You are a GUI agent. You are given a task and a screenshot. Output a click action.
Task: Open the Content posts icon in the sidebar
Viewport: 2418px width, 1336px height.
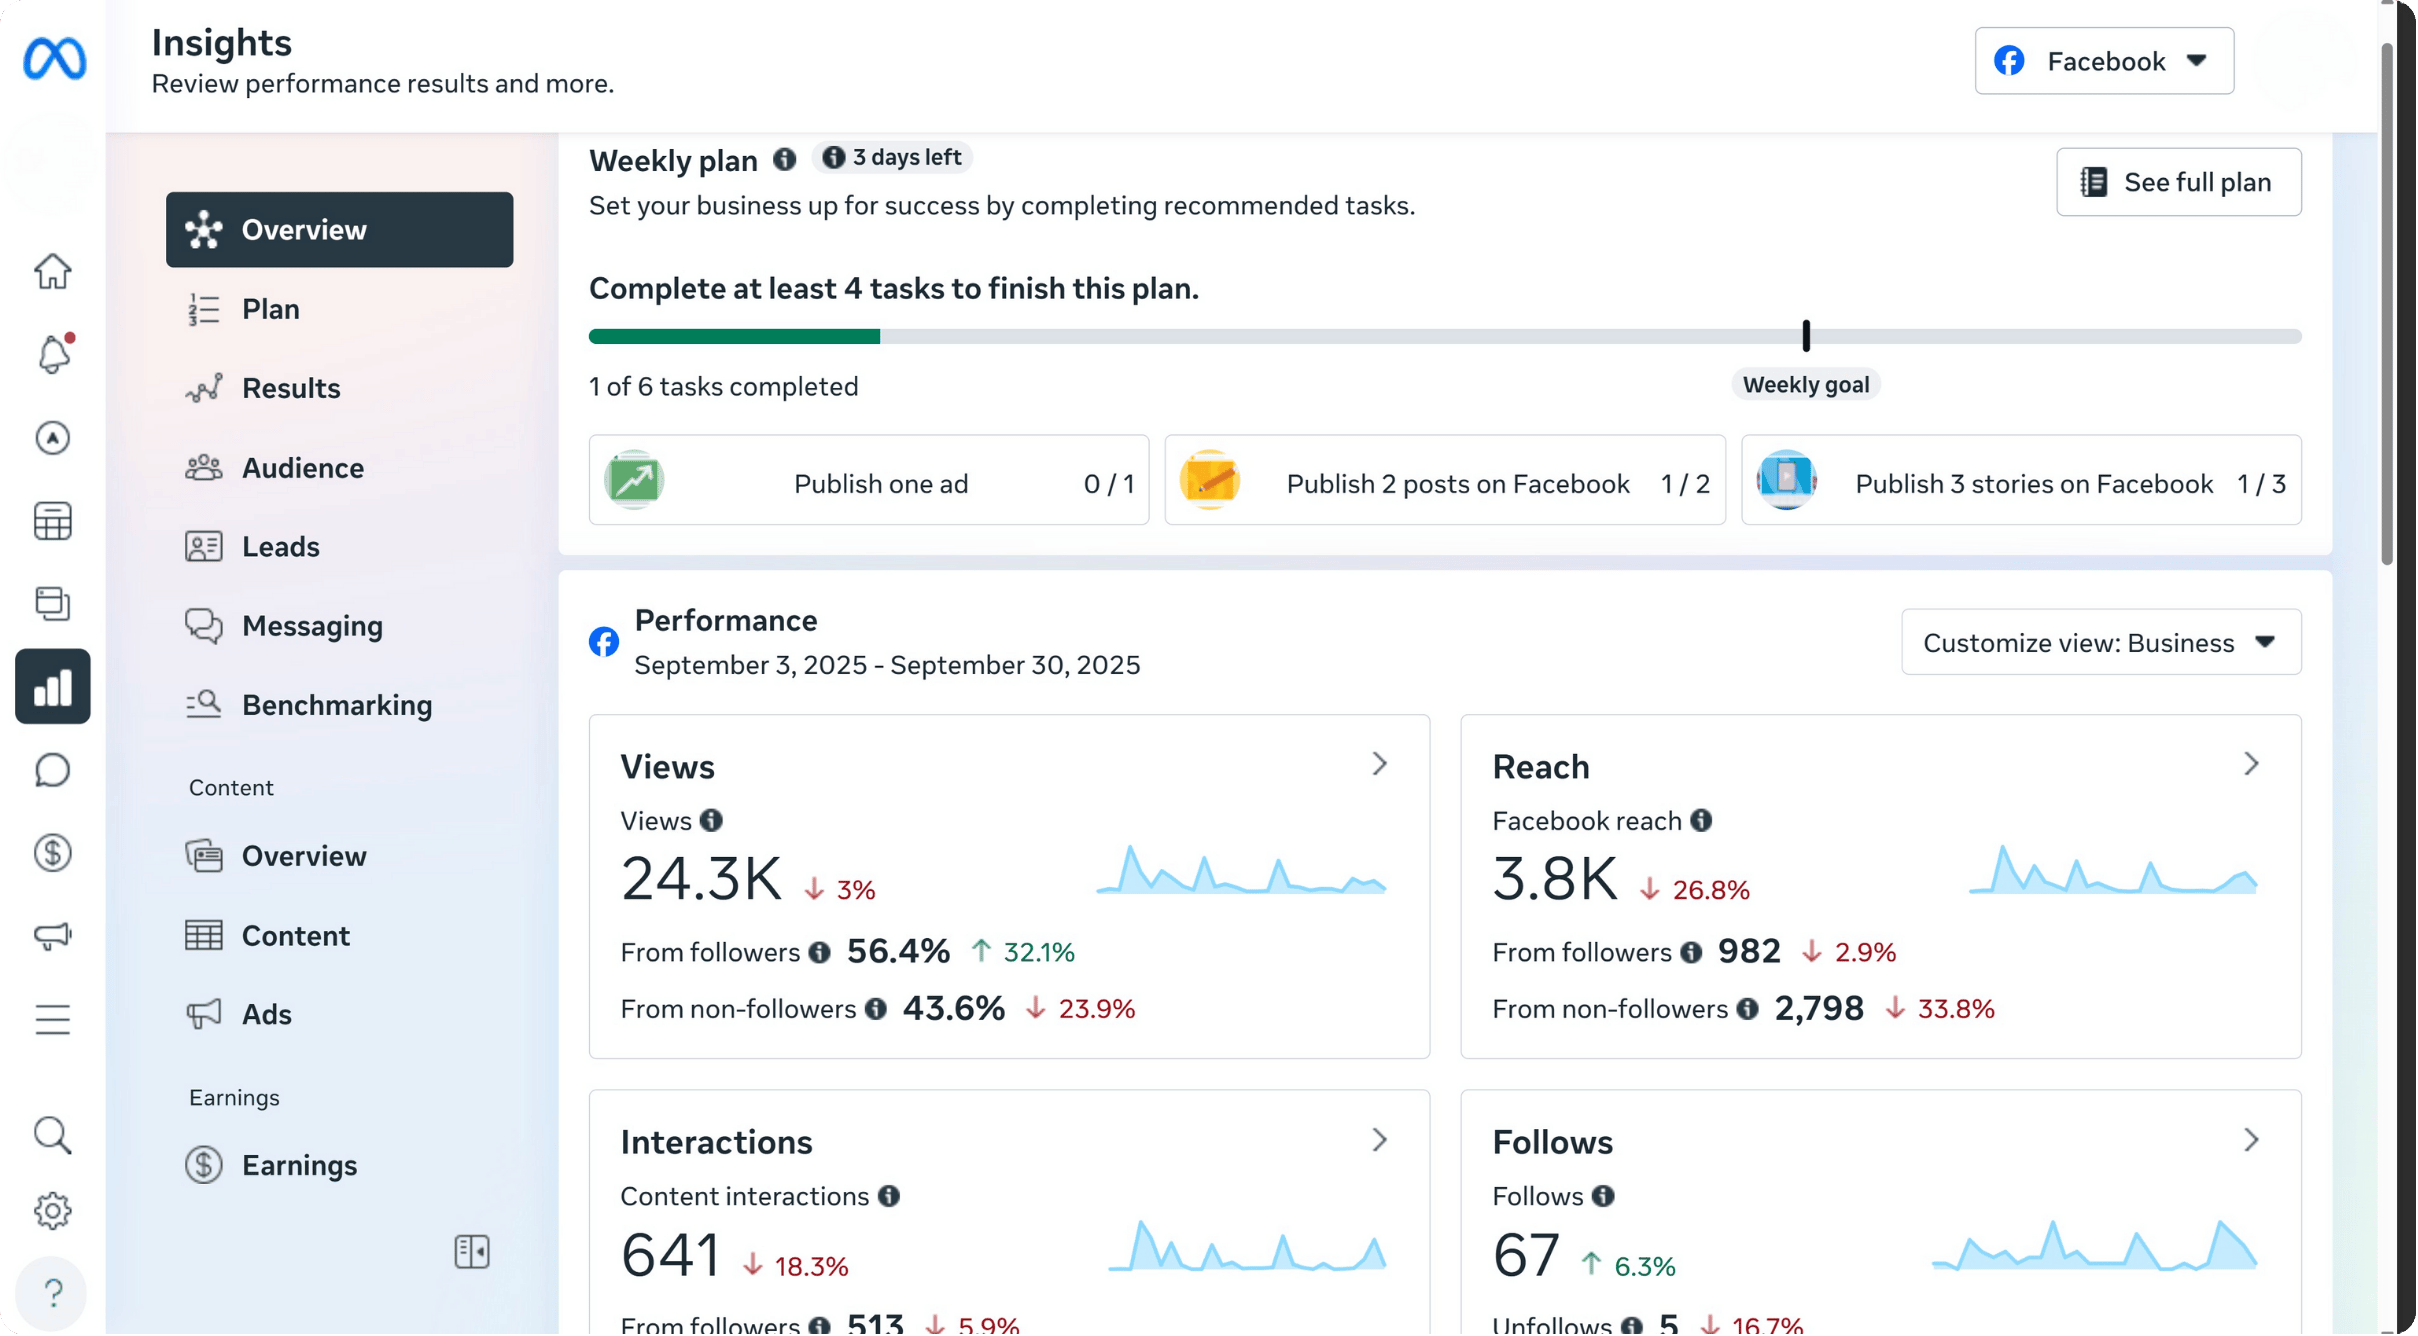point(52,603)
